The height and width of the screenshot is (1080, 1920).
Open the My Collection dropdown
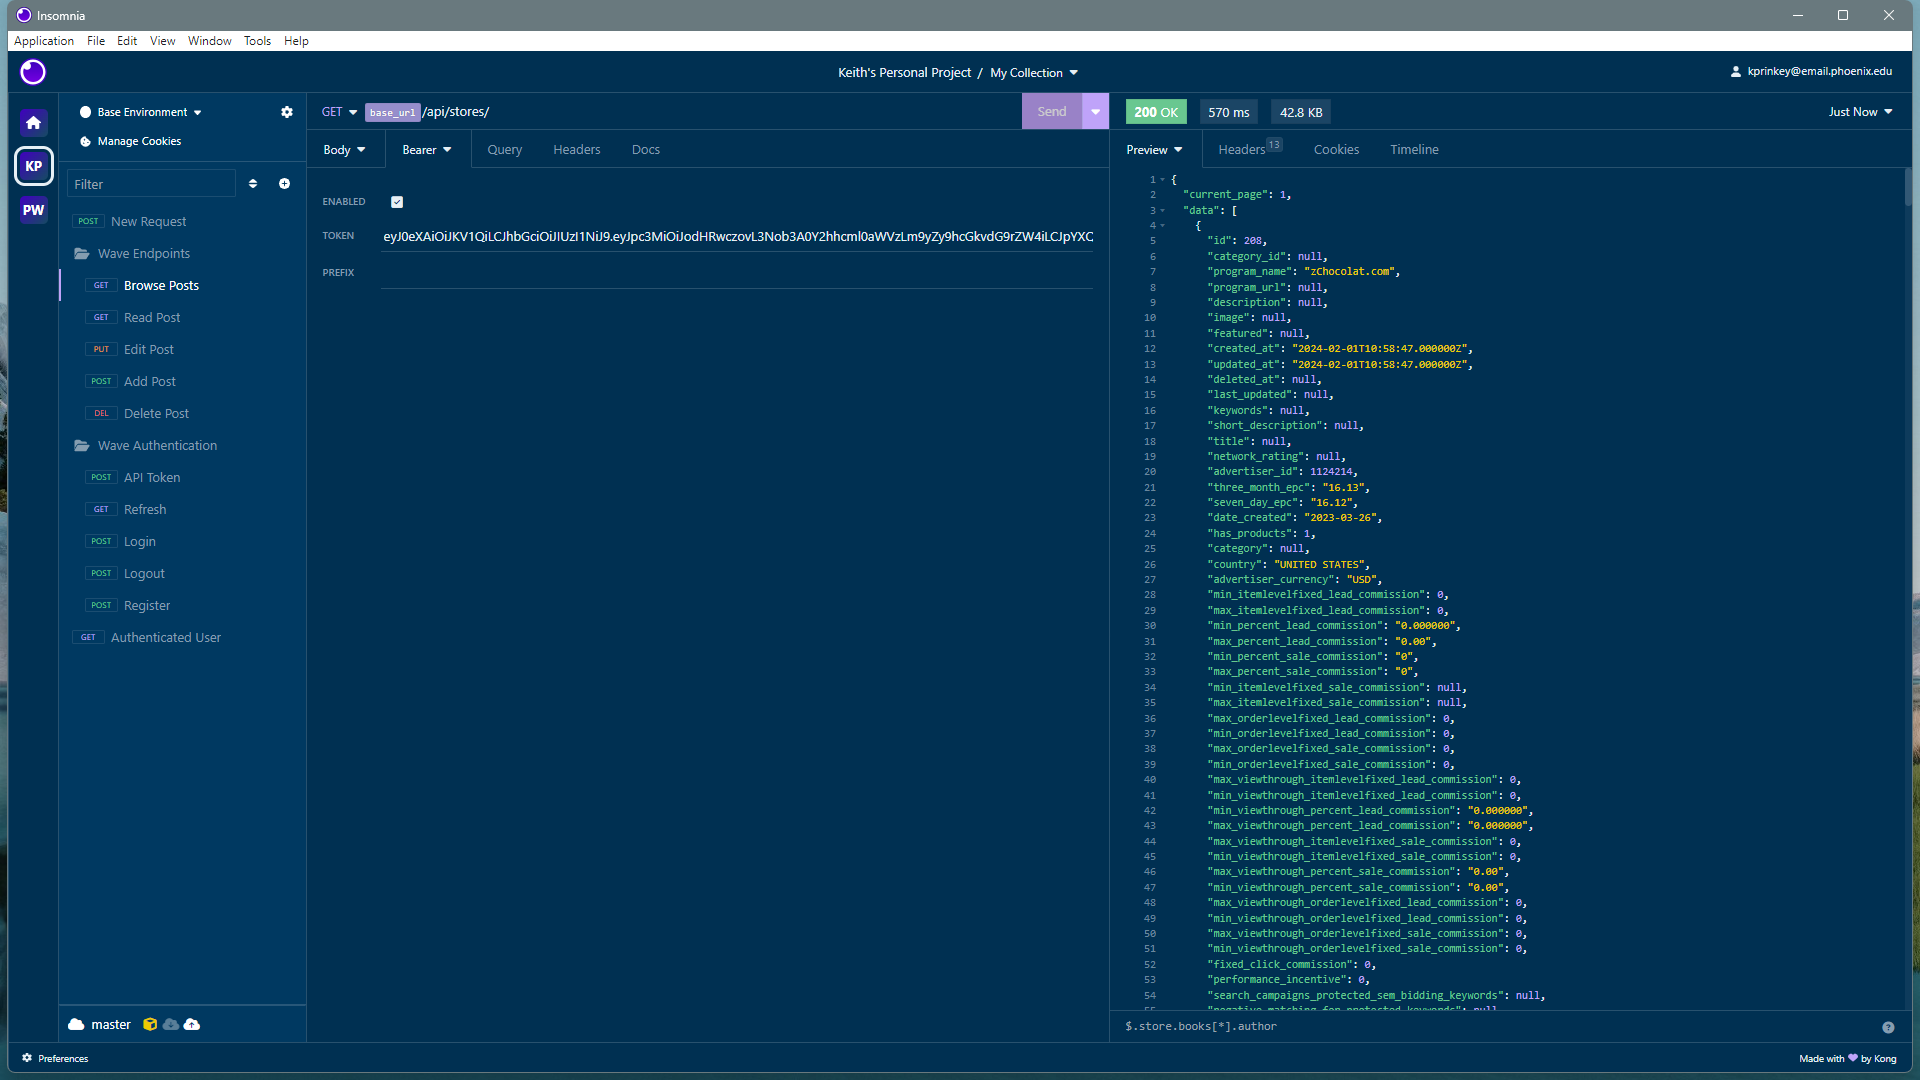pos(1034,73)
